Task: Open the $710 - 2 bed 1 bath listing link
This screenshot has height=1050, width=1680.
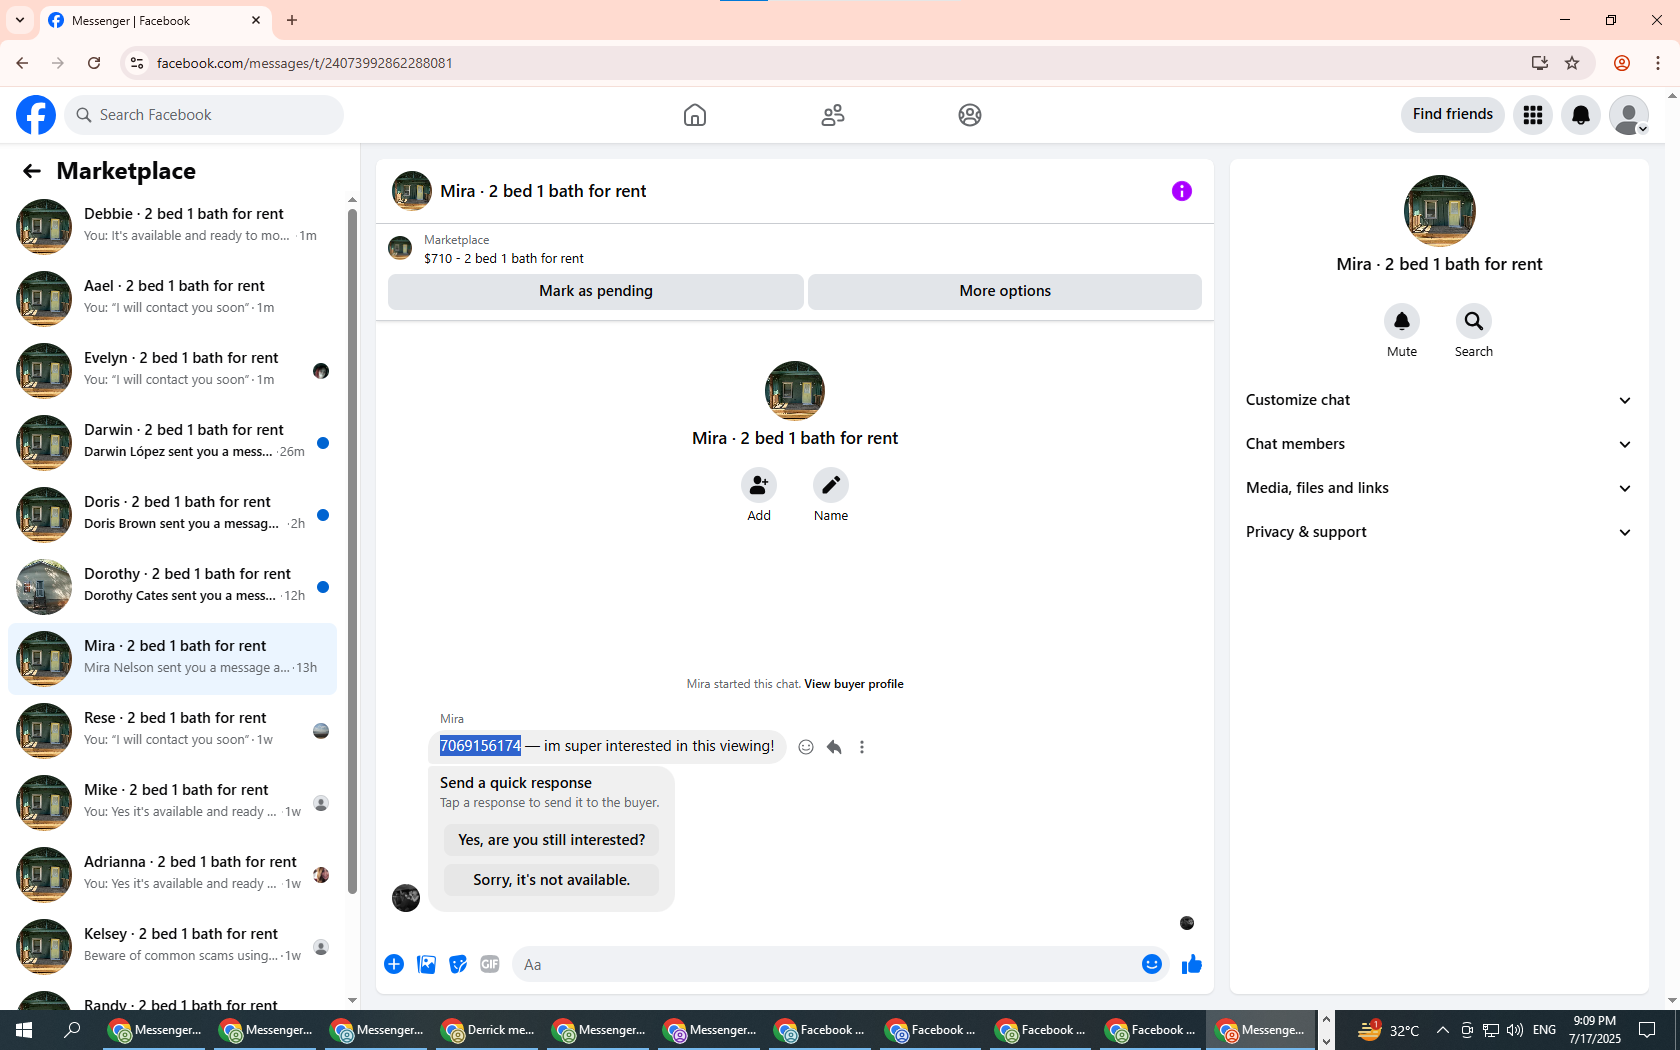Action: 504,258
